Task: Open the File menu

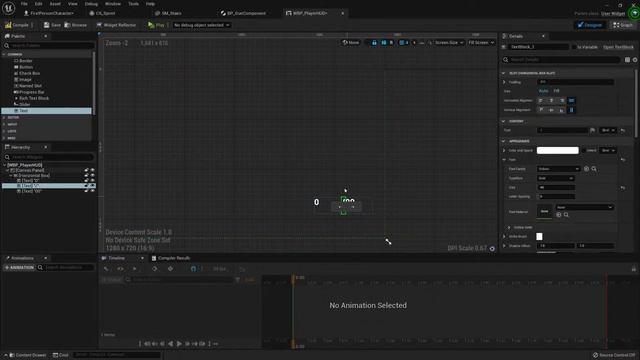Action: tap(24, 4)
